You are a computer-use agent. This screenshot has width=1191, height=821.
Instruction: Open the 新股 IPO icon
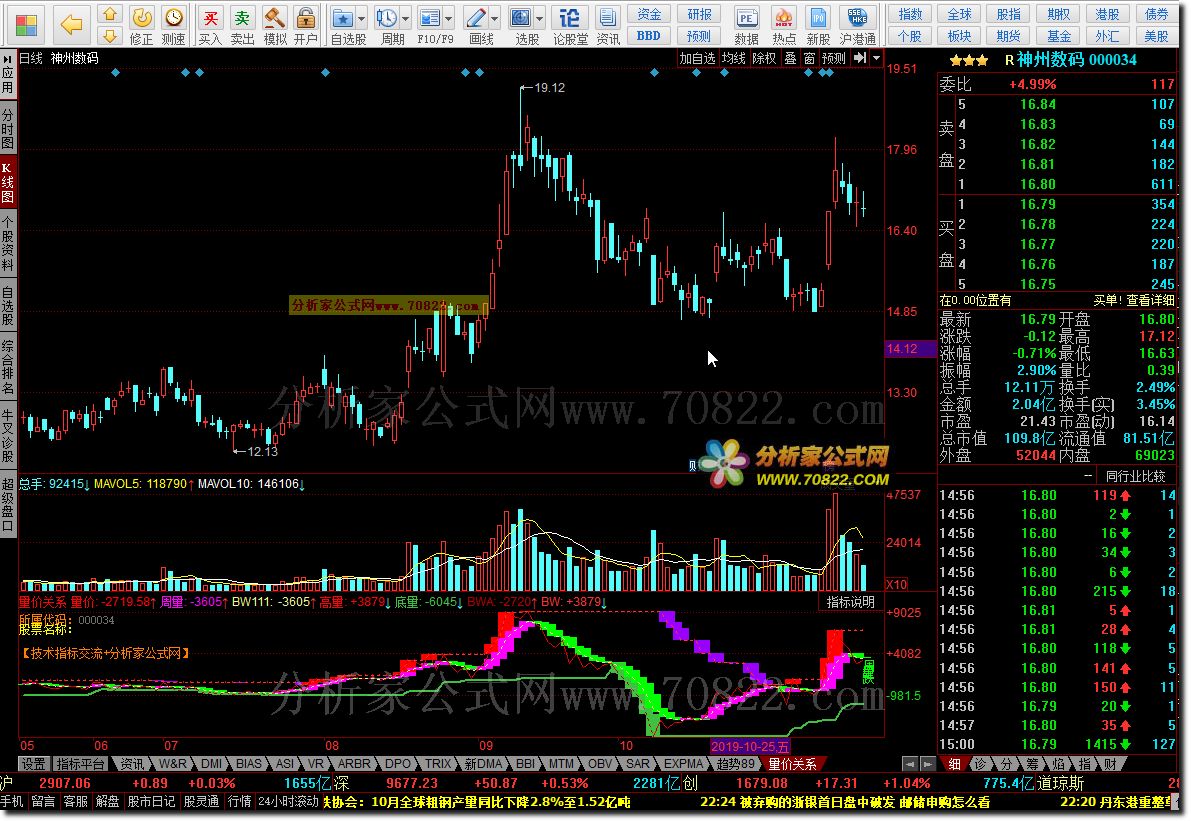819,18
